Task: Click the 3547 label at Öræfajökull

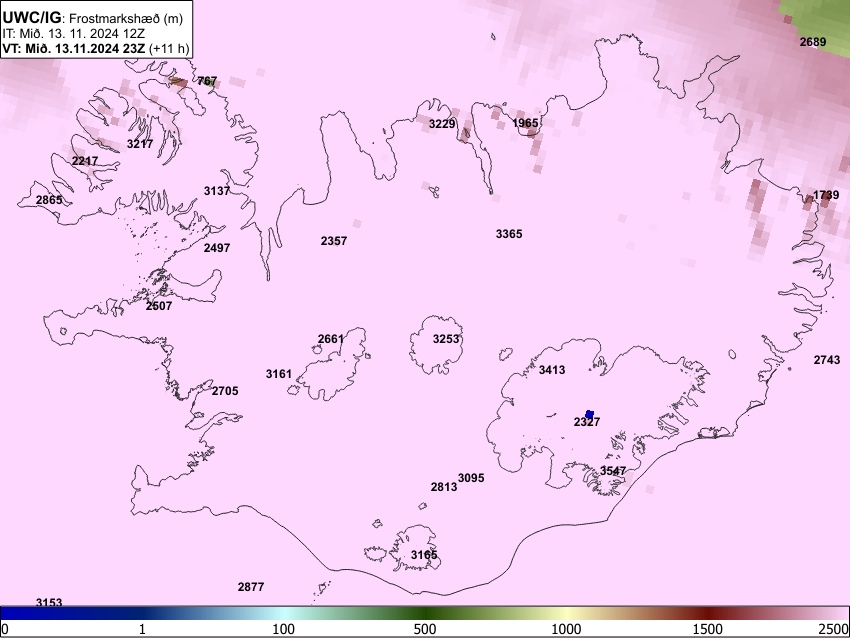Action: 613,471
